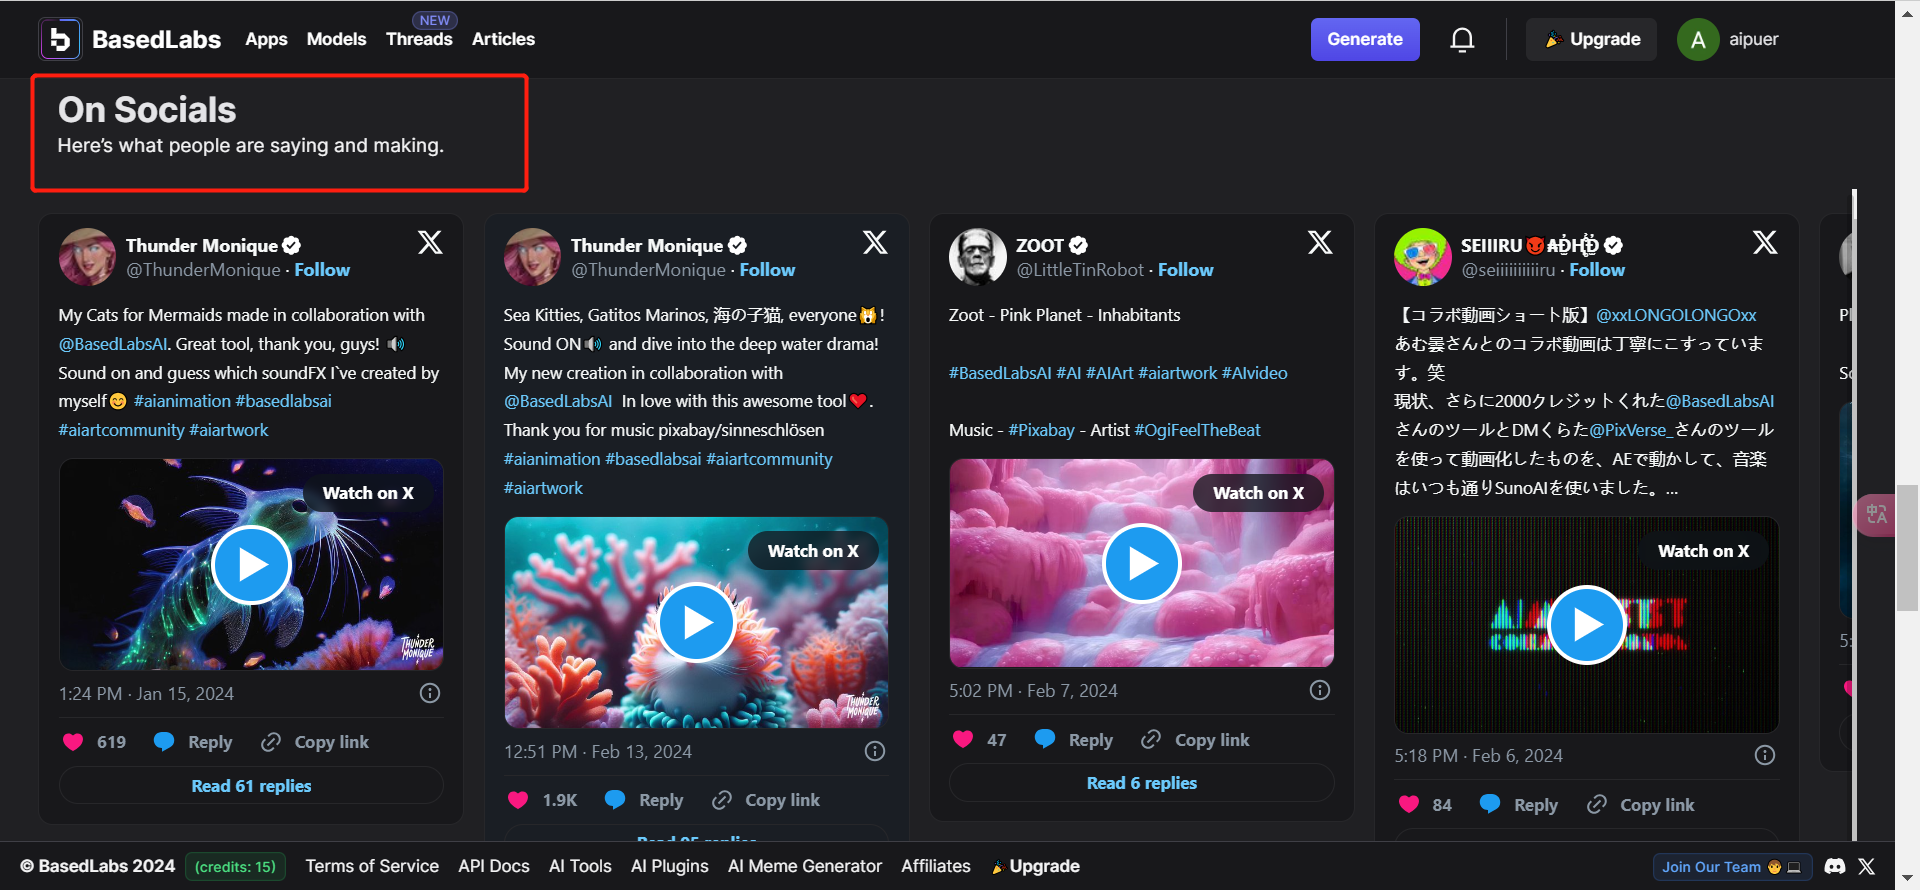This screenshot has height=890, width=1920.
Task: Open @xxLONGOLONGOxx mention
Action: click(1676, 315)
